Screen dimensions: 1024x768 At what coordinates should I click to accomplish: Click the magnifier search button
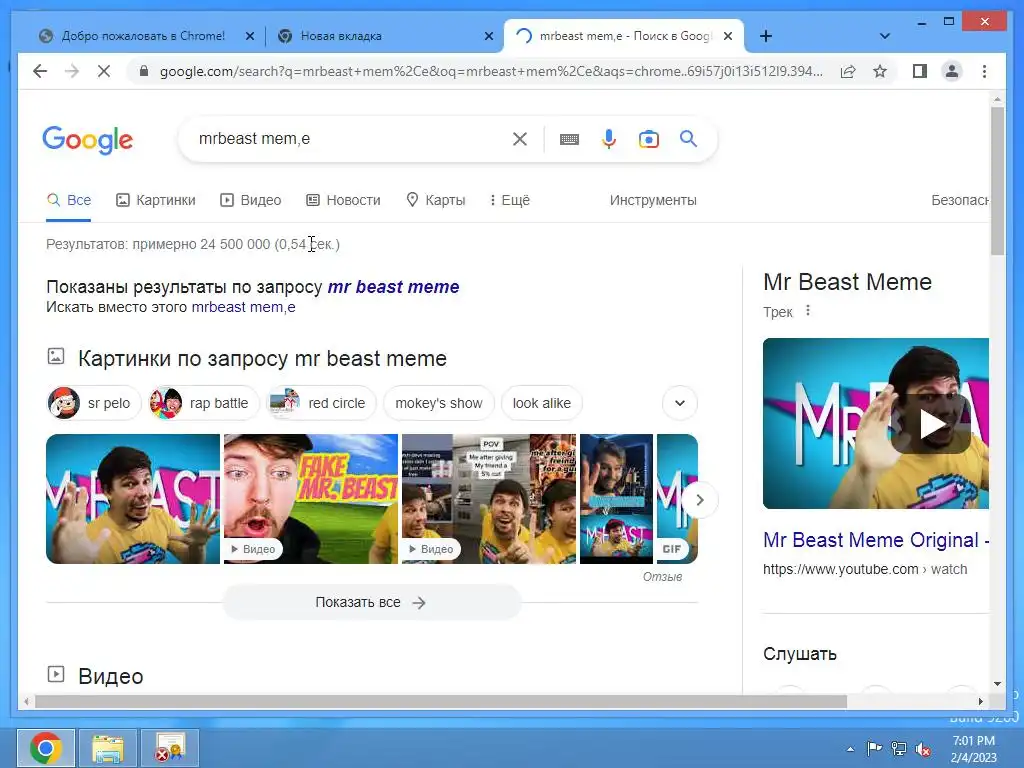point(688,138)
